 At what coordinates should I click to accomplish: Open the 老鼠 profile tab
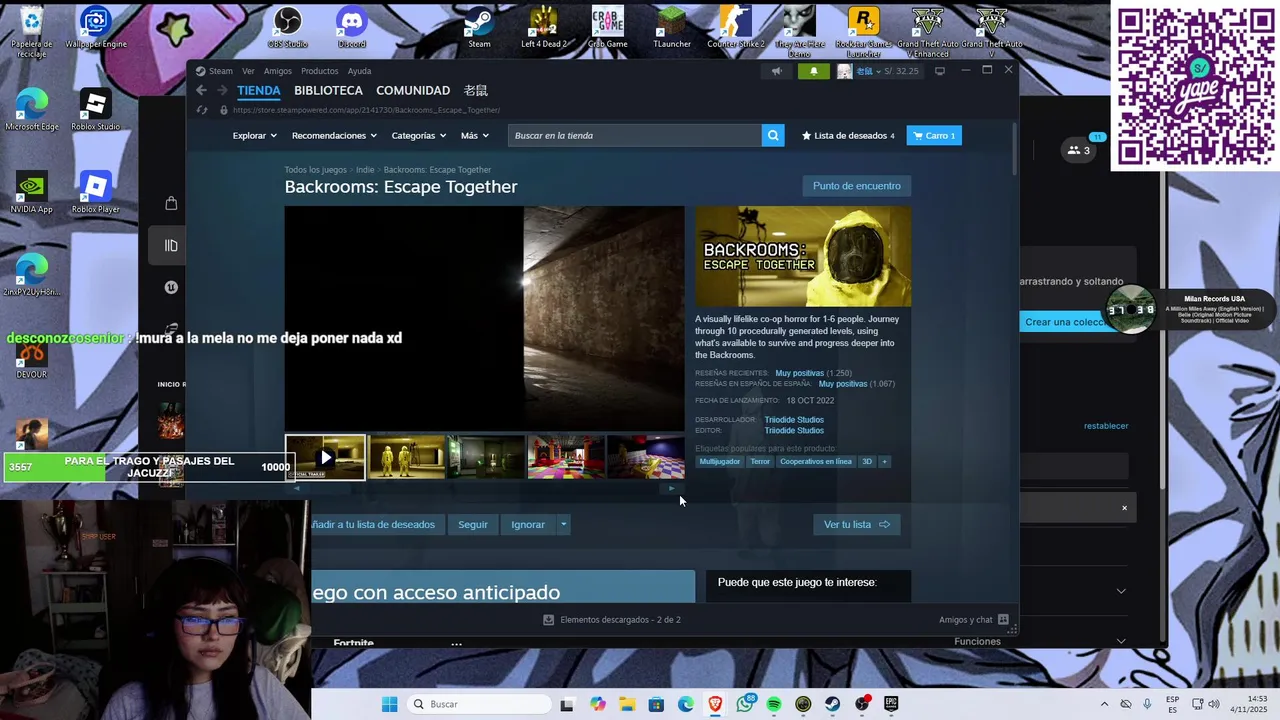[476, 90]
